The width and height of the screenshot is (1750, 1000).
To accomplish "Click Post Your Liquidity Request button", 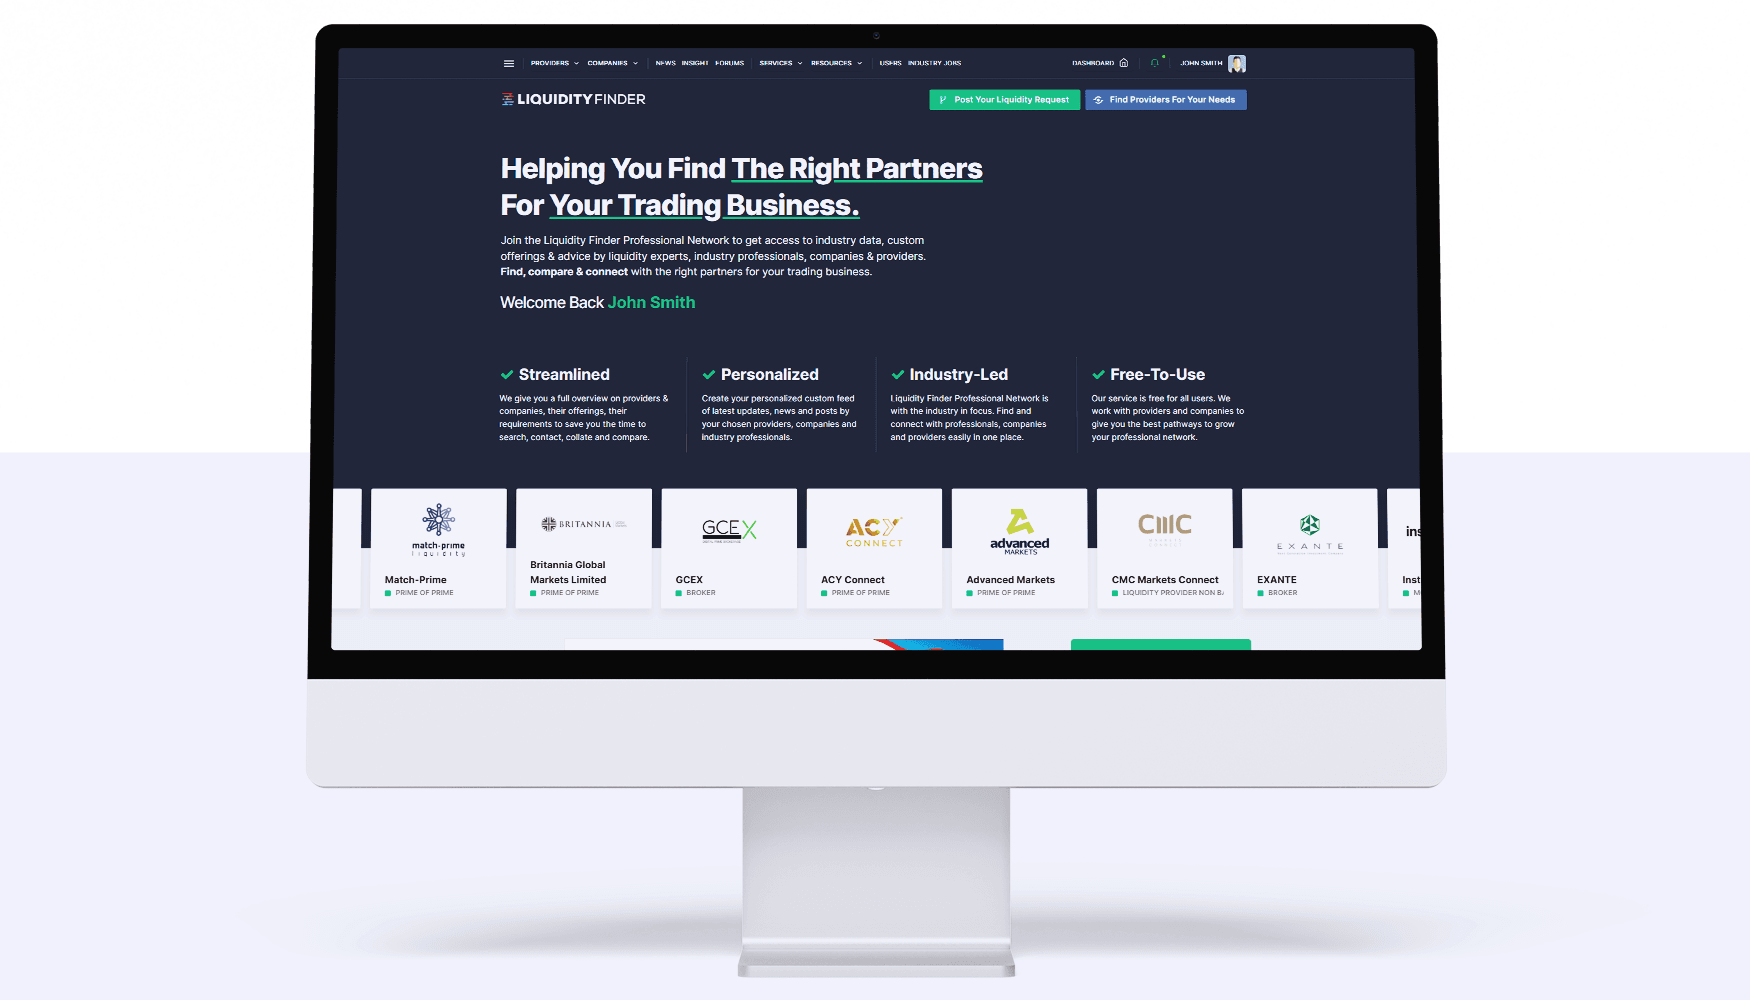I will coord(1005,100).
